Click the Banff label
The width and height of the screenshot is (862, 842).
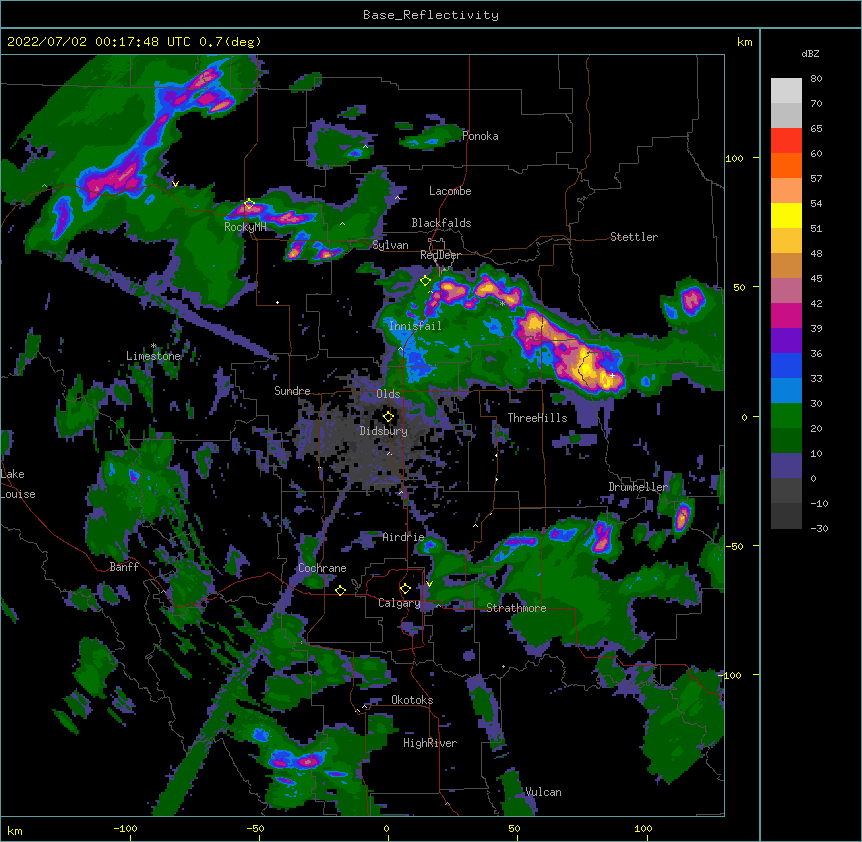[x=124, y=567]
